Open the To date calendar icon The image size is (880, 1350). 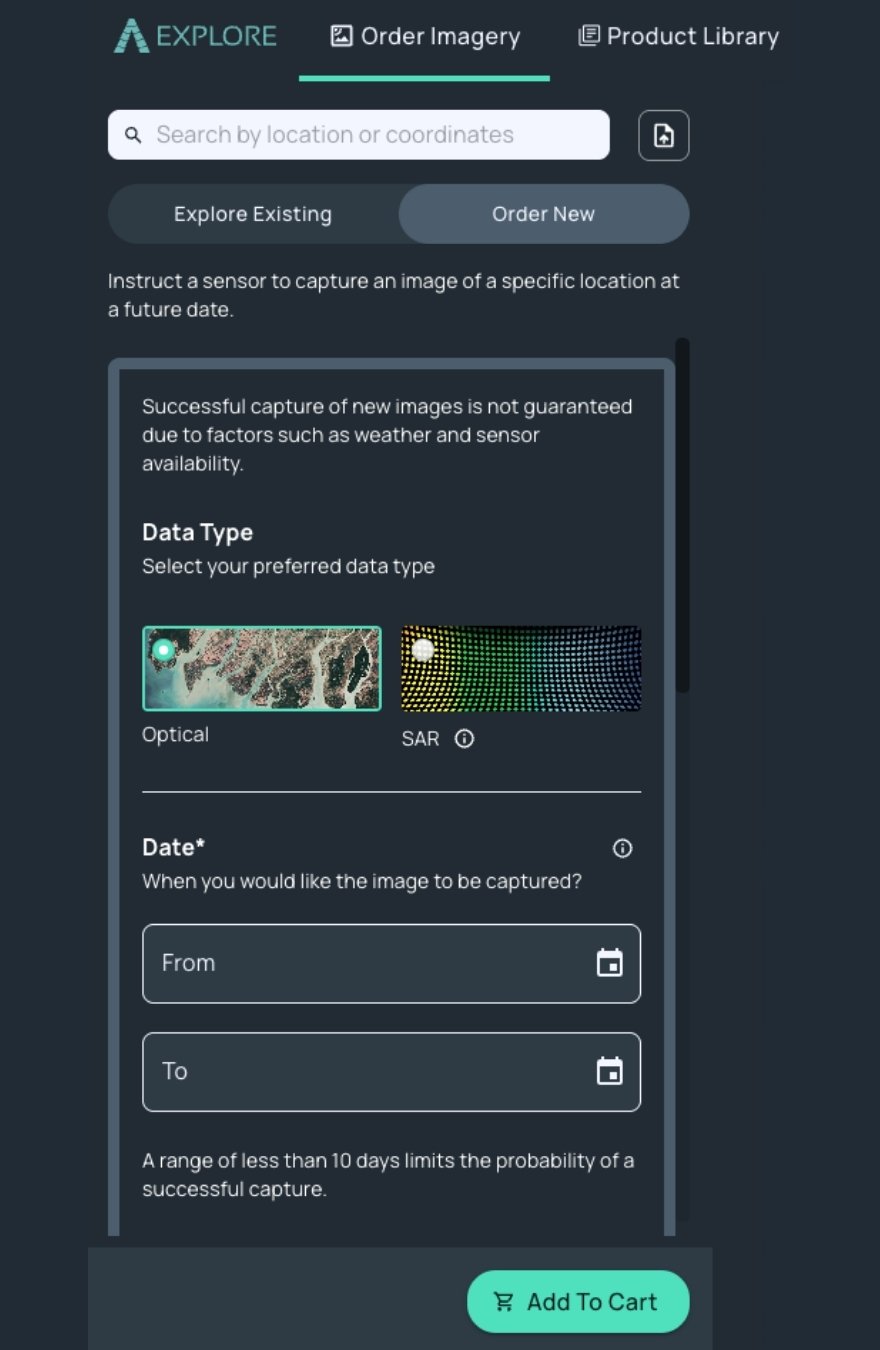pos(609,1071)
